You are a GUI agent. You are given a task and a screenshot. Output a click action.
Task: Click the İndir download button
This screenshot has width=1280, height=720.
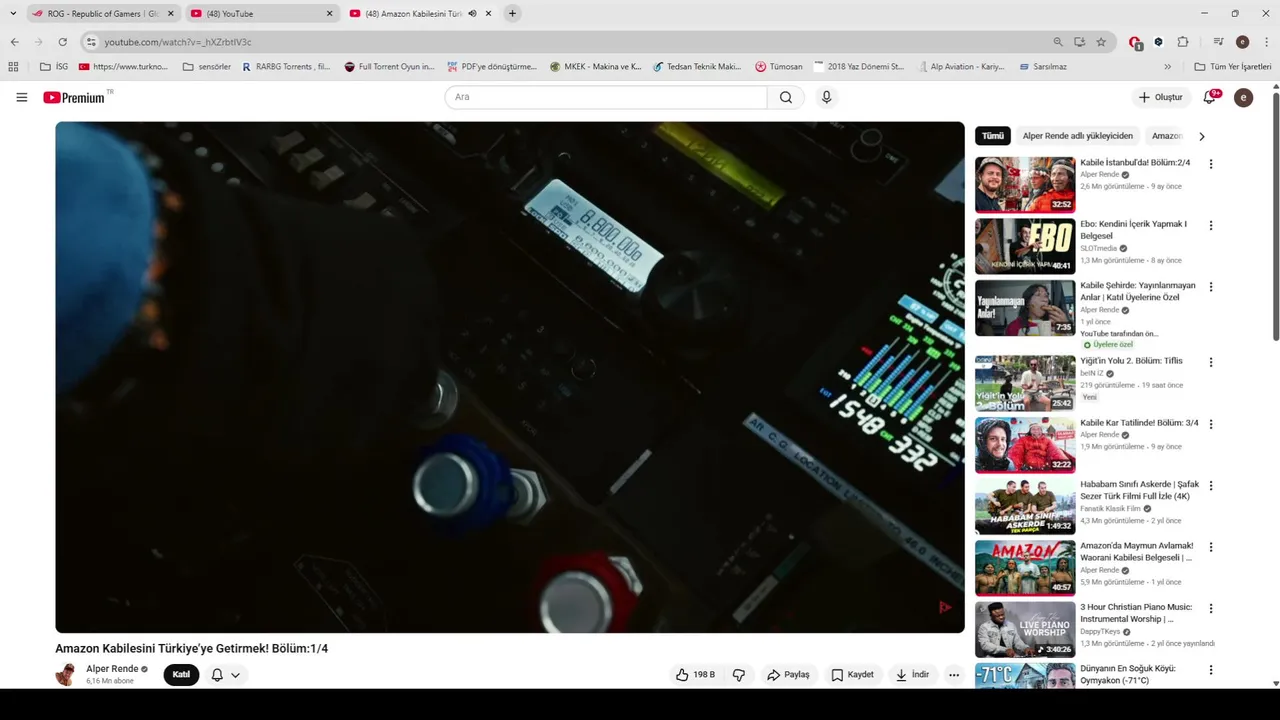912,675
